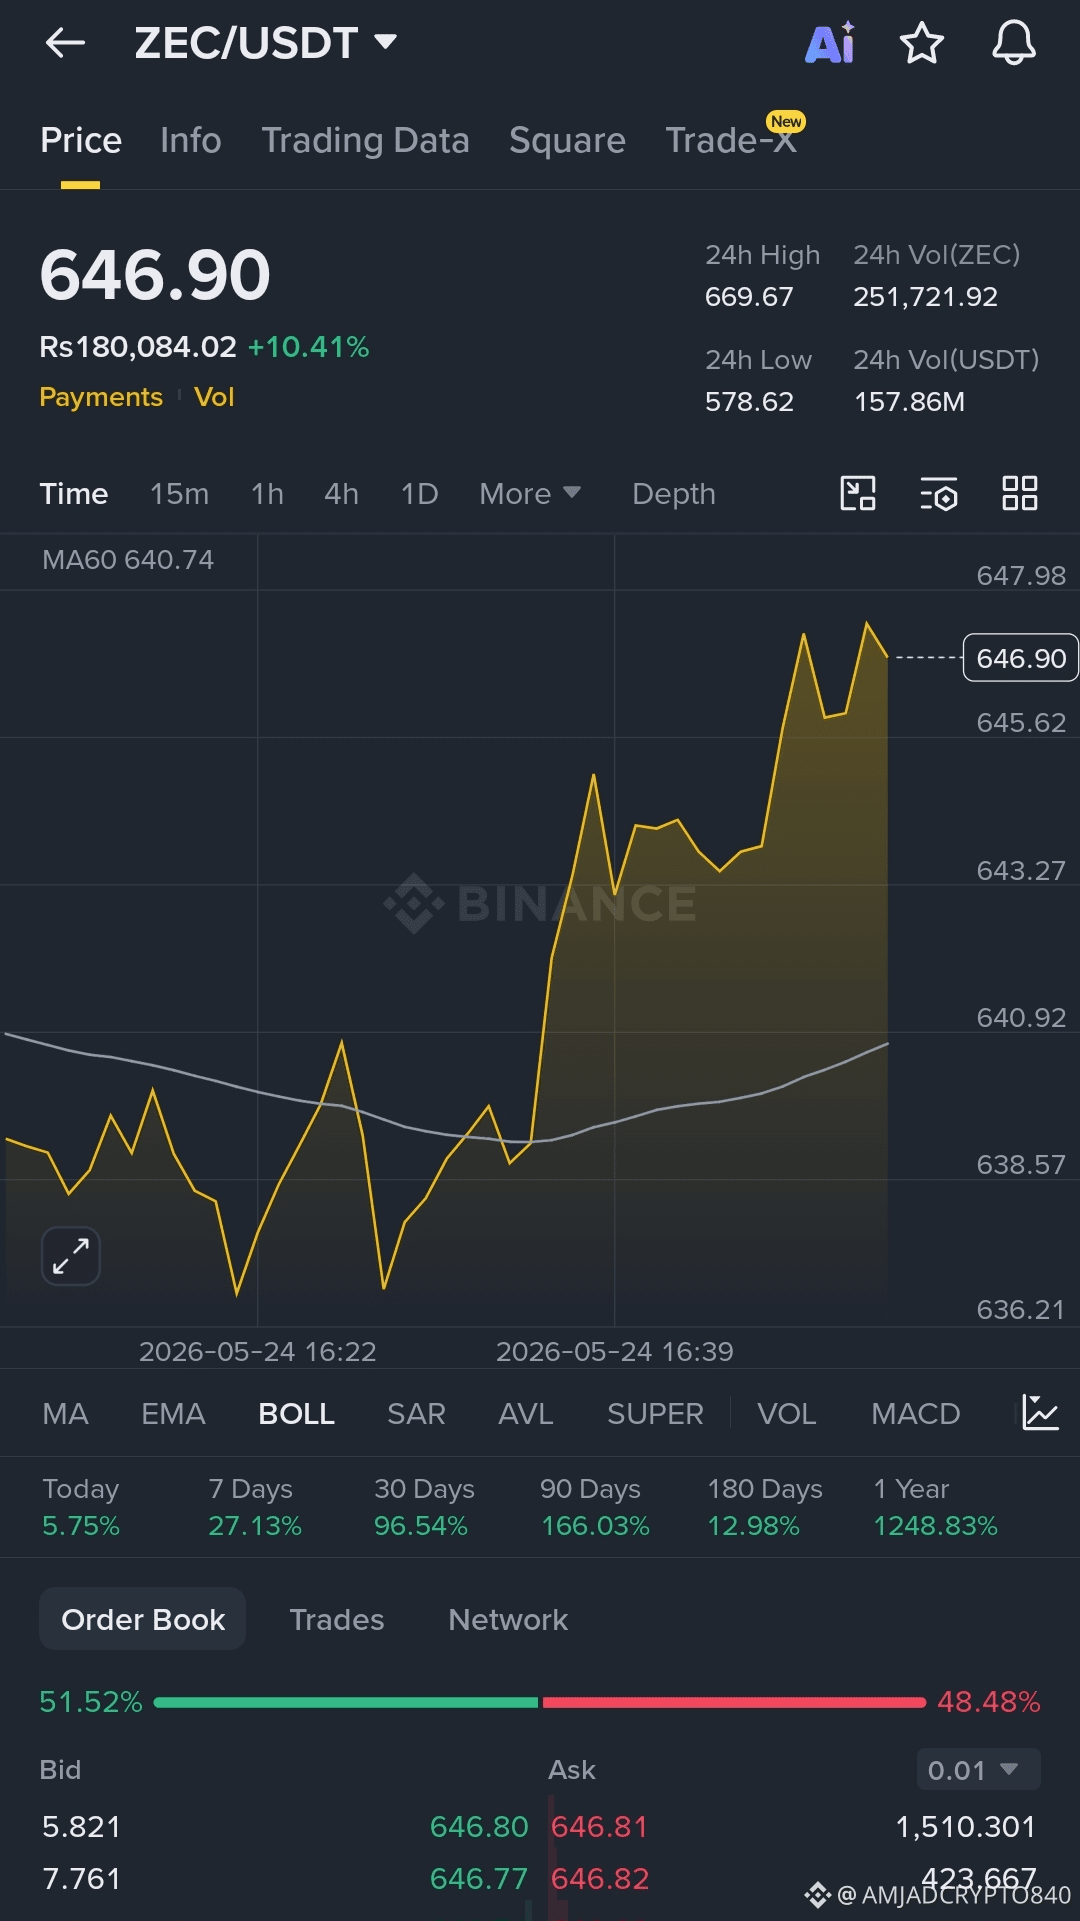Toggle the SUPER indicator
The height and width of the screenshot is (1921, 1080).
click(655, 1414)
